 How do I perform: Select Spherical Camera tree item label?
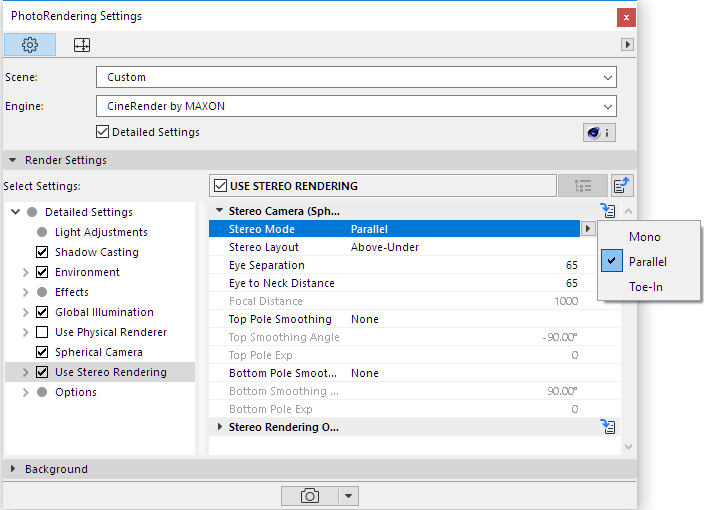coord(99,352)
